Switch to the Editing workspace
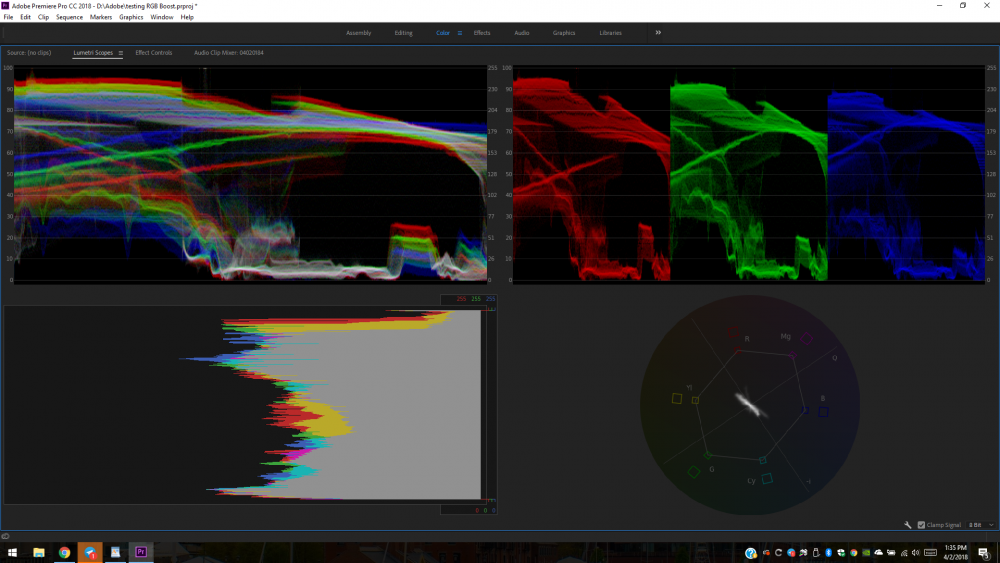1000x563 pixels. (x=403, y=33)
